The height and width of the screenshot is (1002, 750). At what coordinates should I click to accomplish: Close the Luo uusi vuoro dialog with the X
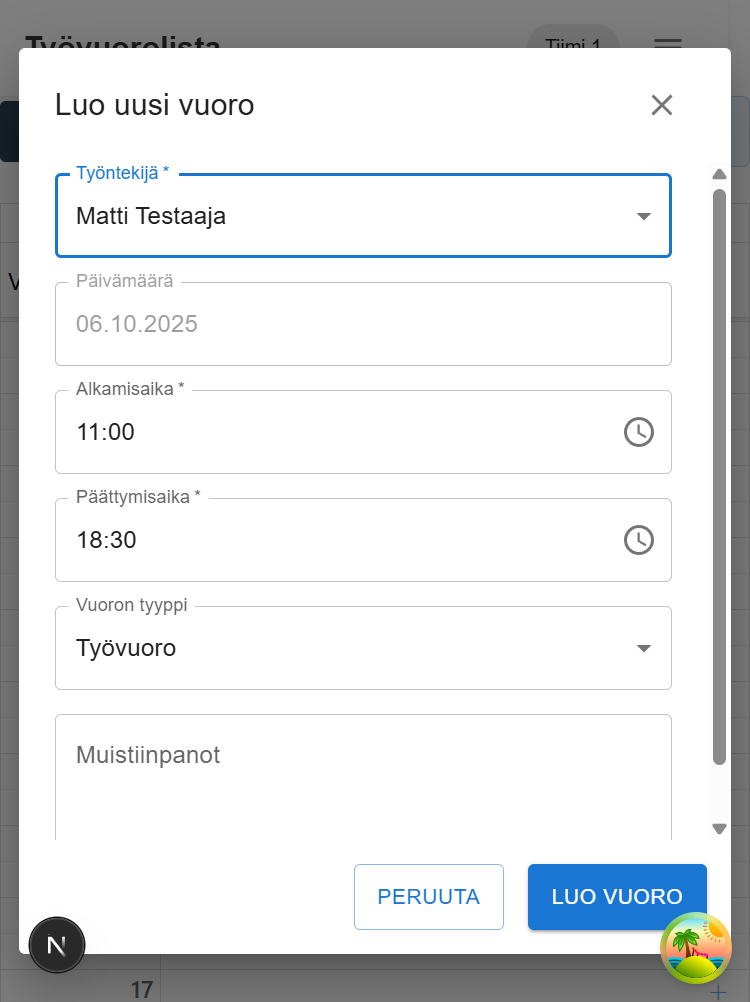(661, 104)
